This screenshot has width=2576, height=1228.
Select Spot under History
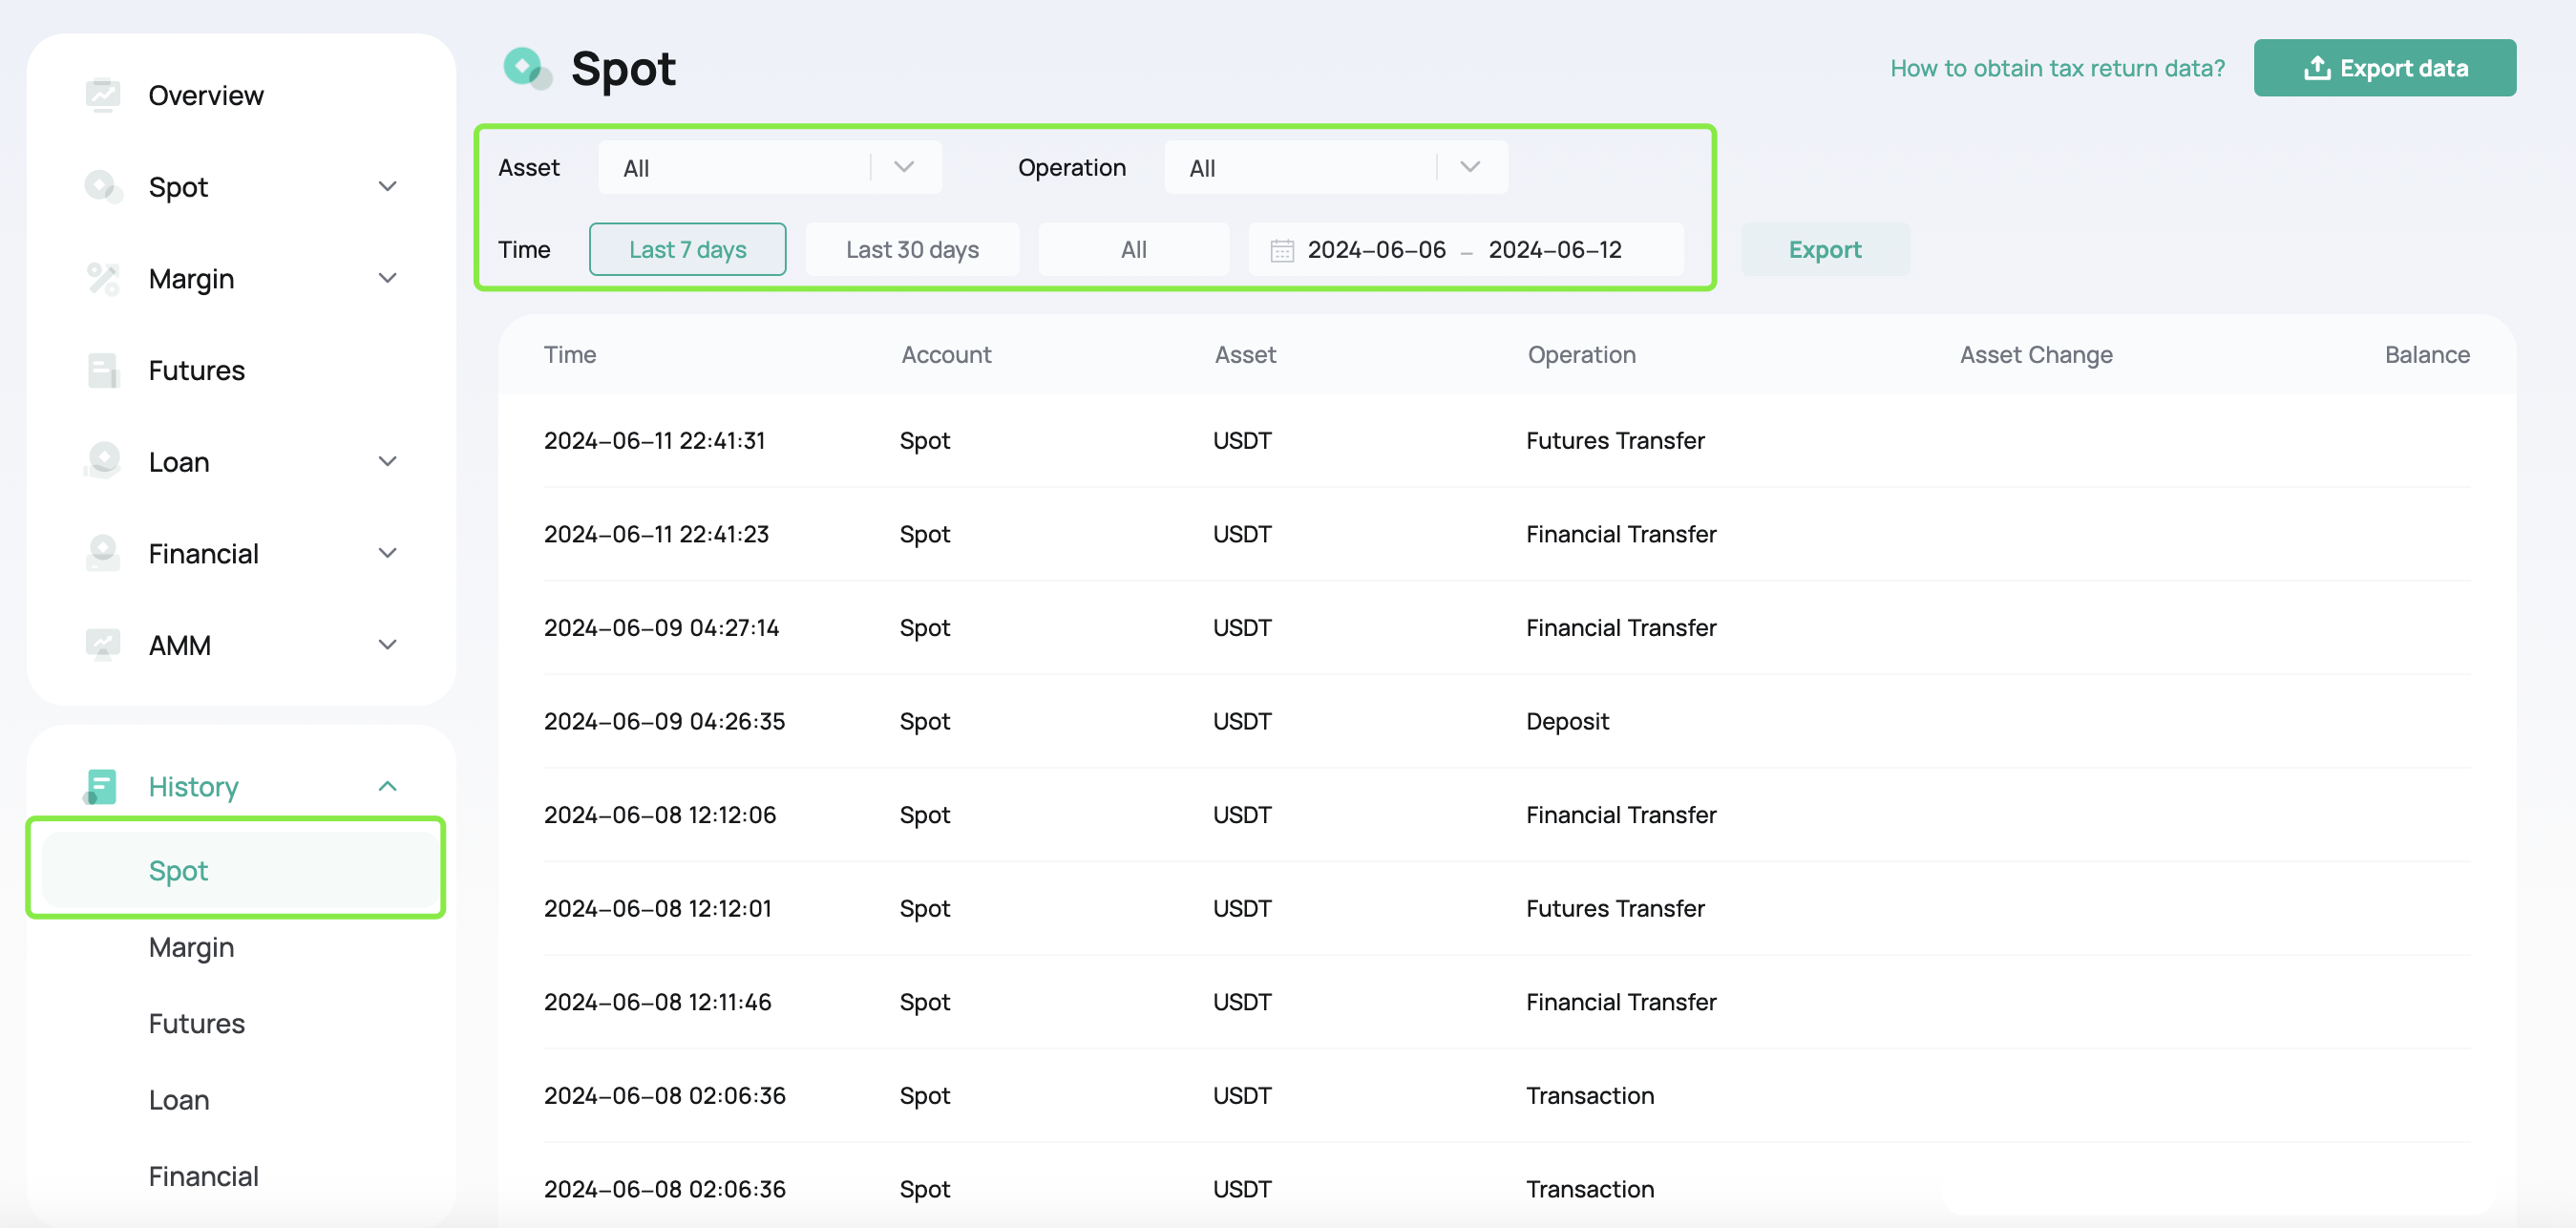click(x=241, y=870)
